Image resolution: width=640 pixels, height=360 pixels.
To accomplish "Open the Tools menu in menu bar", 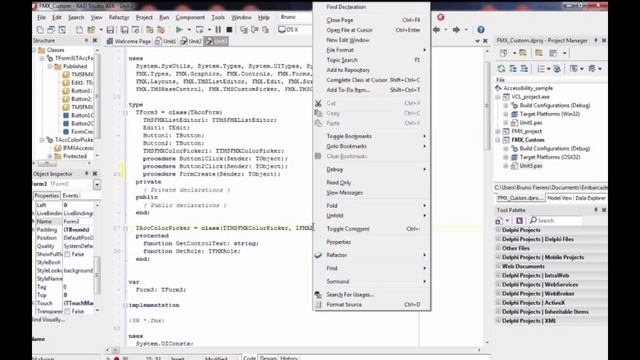I will tap(218, 17).
